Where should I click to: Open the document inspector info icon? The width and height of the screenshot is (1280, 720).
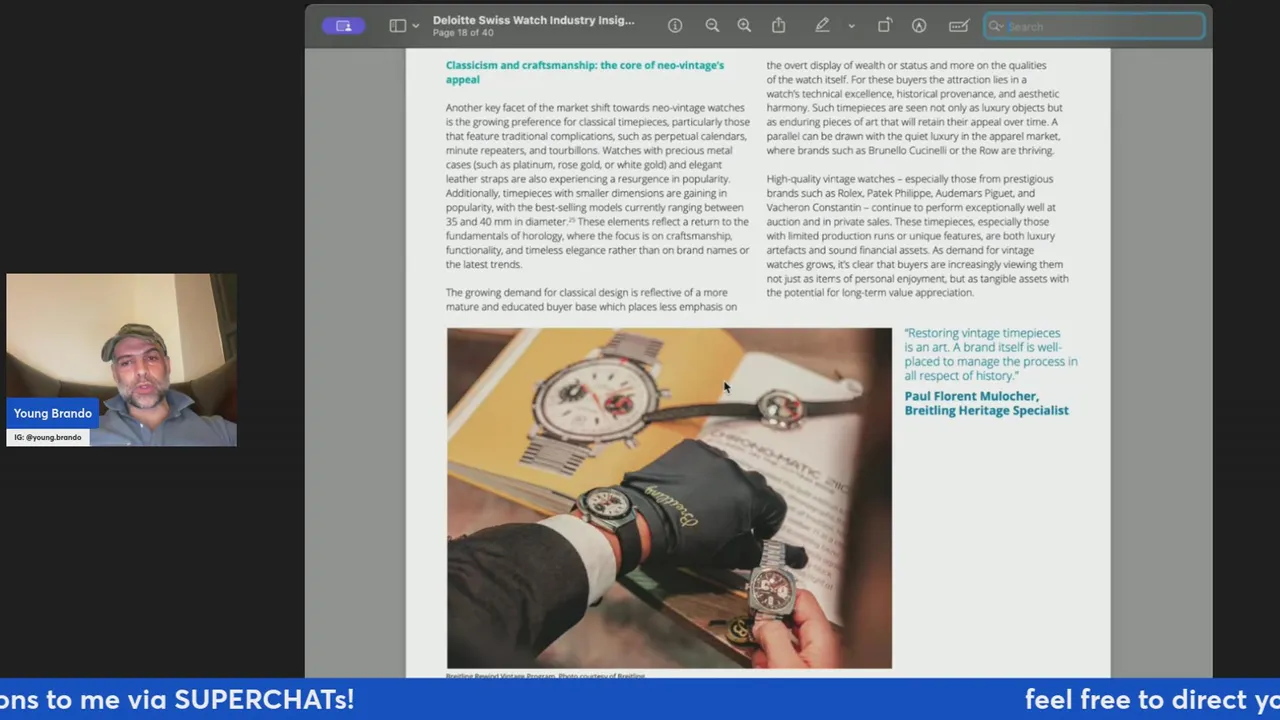click(675, 26)
